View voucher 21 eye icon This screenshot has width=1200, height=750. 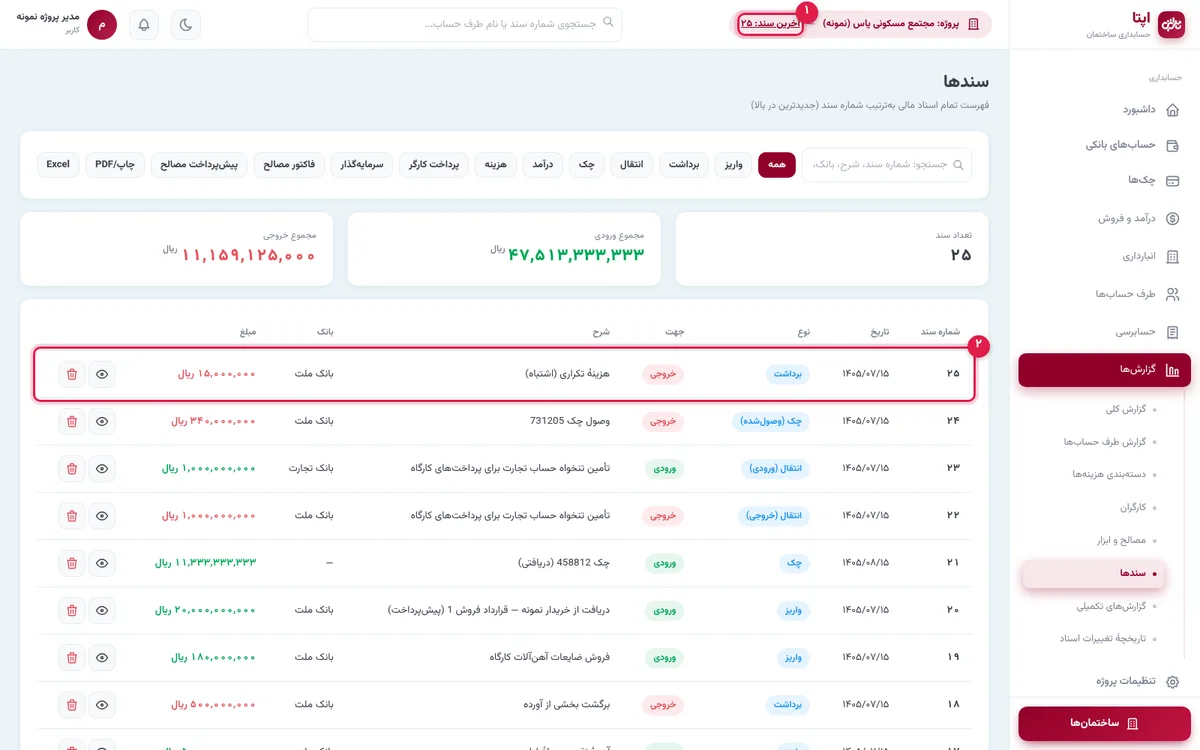102,563
